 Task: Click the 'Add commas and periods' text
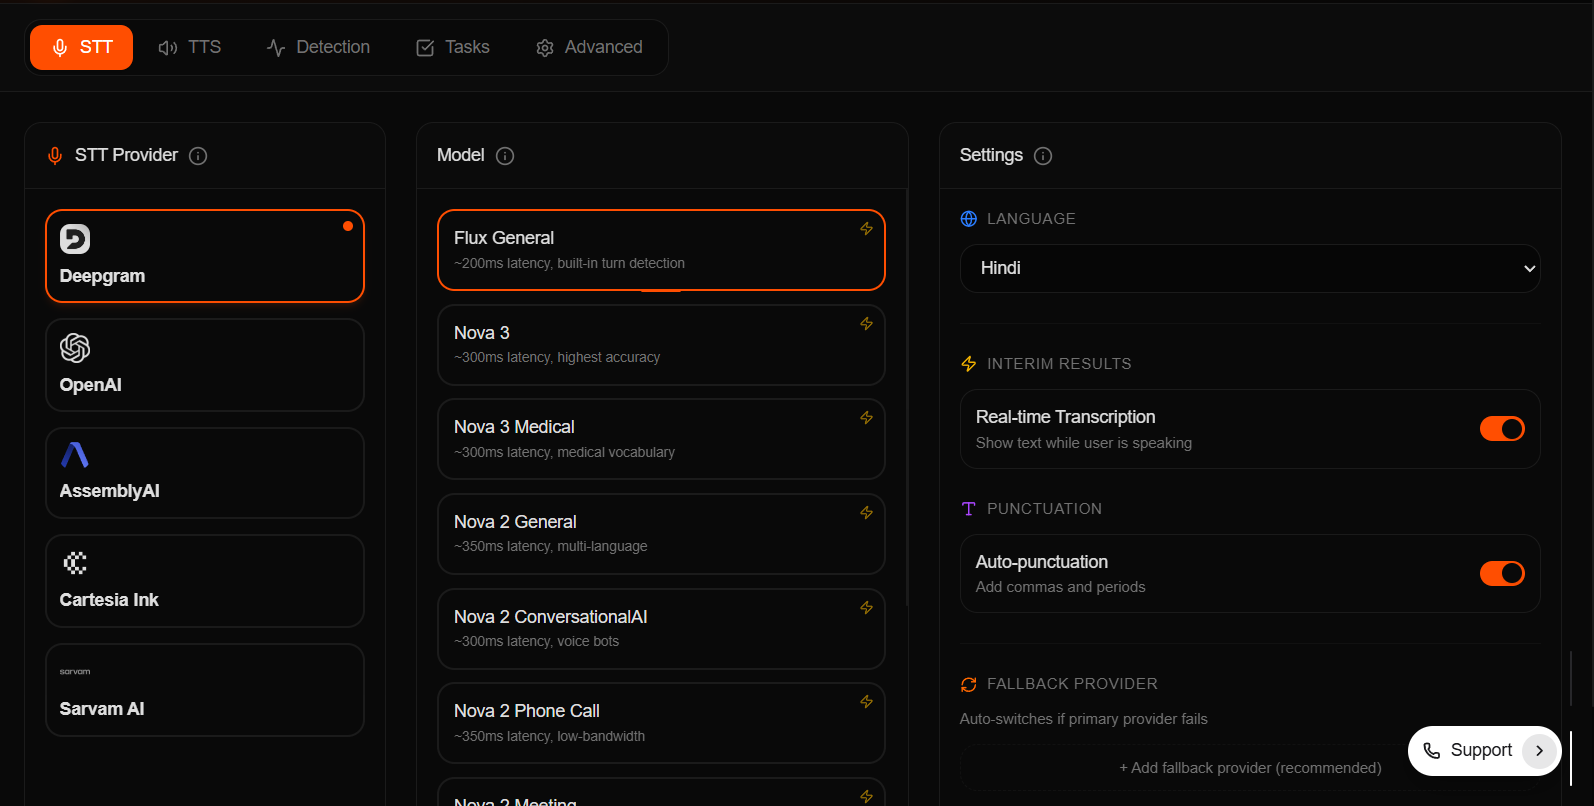[1061, 587]
